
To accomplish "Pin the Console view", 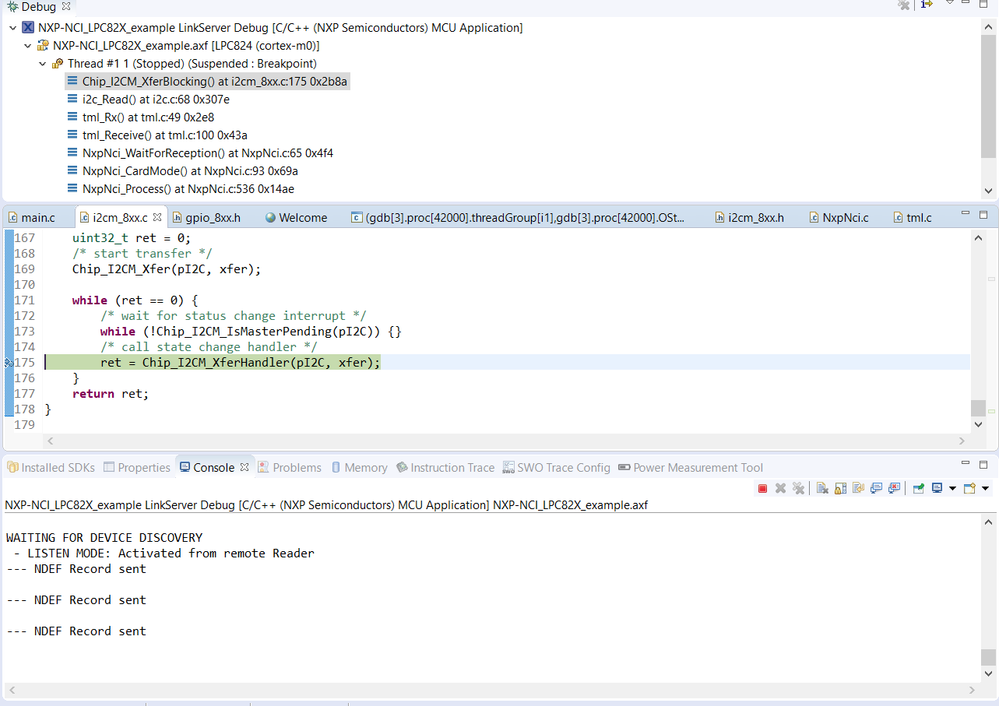I will tap(918, 488).
